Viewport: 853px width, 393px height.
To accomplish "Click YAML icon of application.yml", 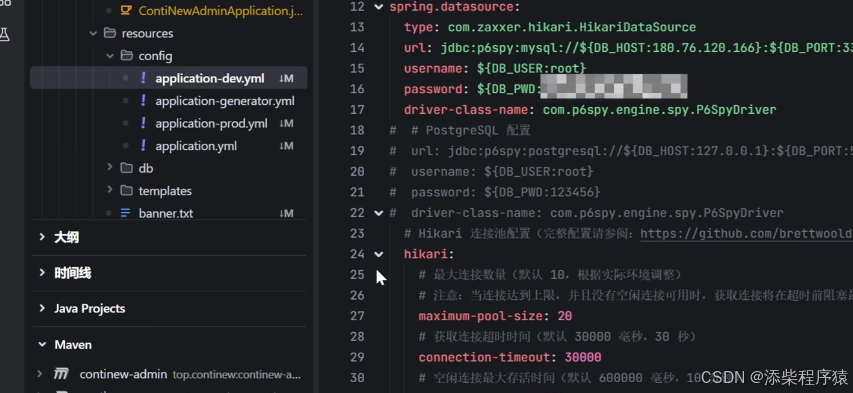I will pos(143,145).
